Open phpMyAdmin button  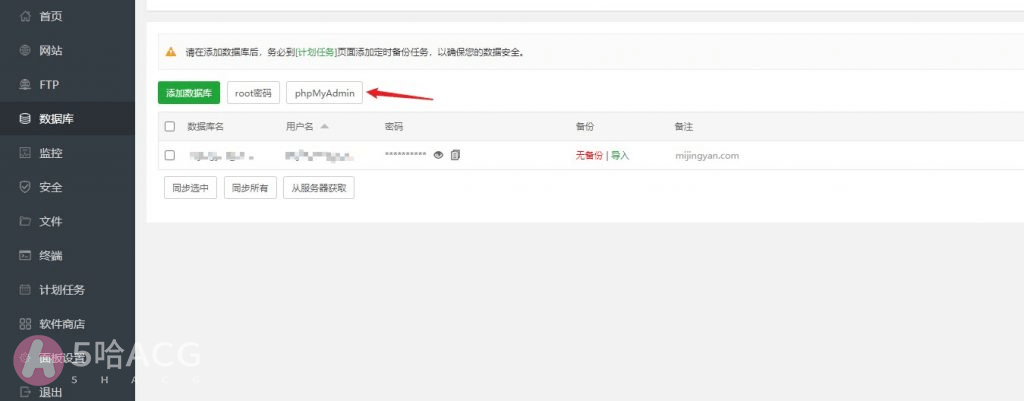(325, 93)
